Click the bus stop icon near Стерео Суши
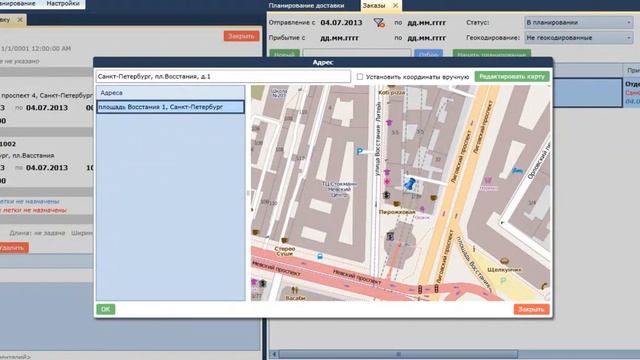Screen dimensions: 640x360 click(320, 256)
